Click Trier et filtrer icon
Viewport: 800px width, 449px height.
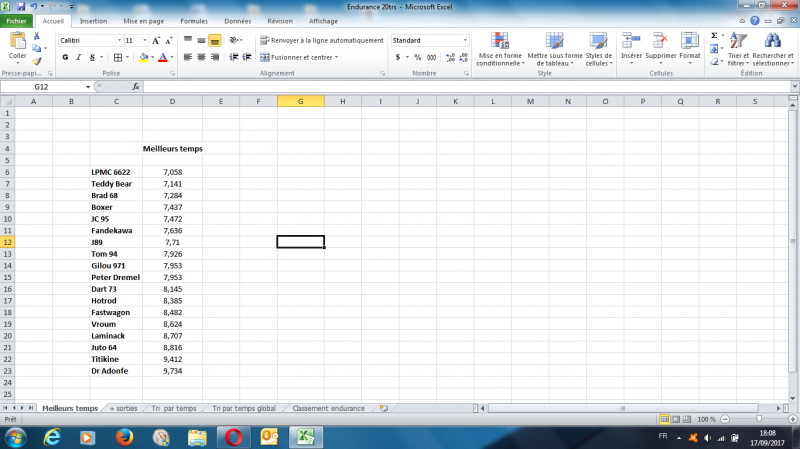point(738,49)
